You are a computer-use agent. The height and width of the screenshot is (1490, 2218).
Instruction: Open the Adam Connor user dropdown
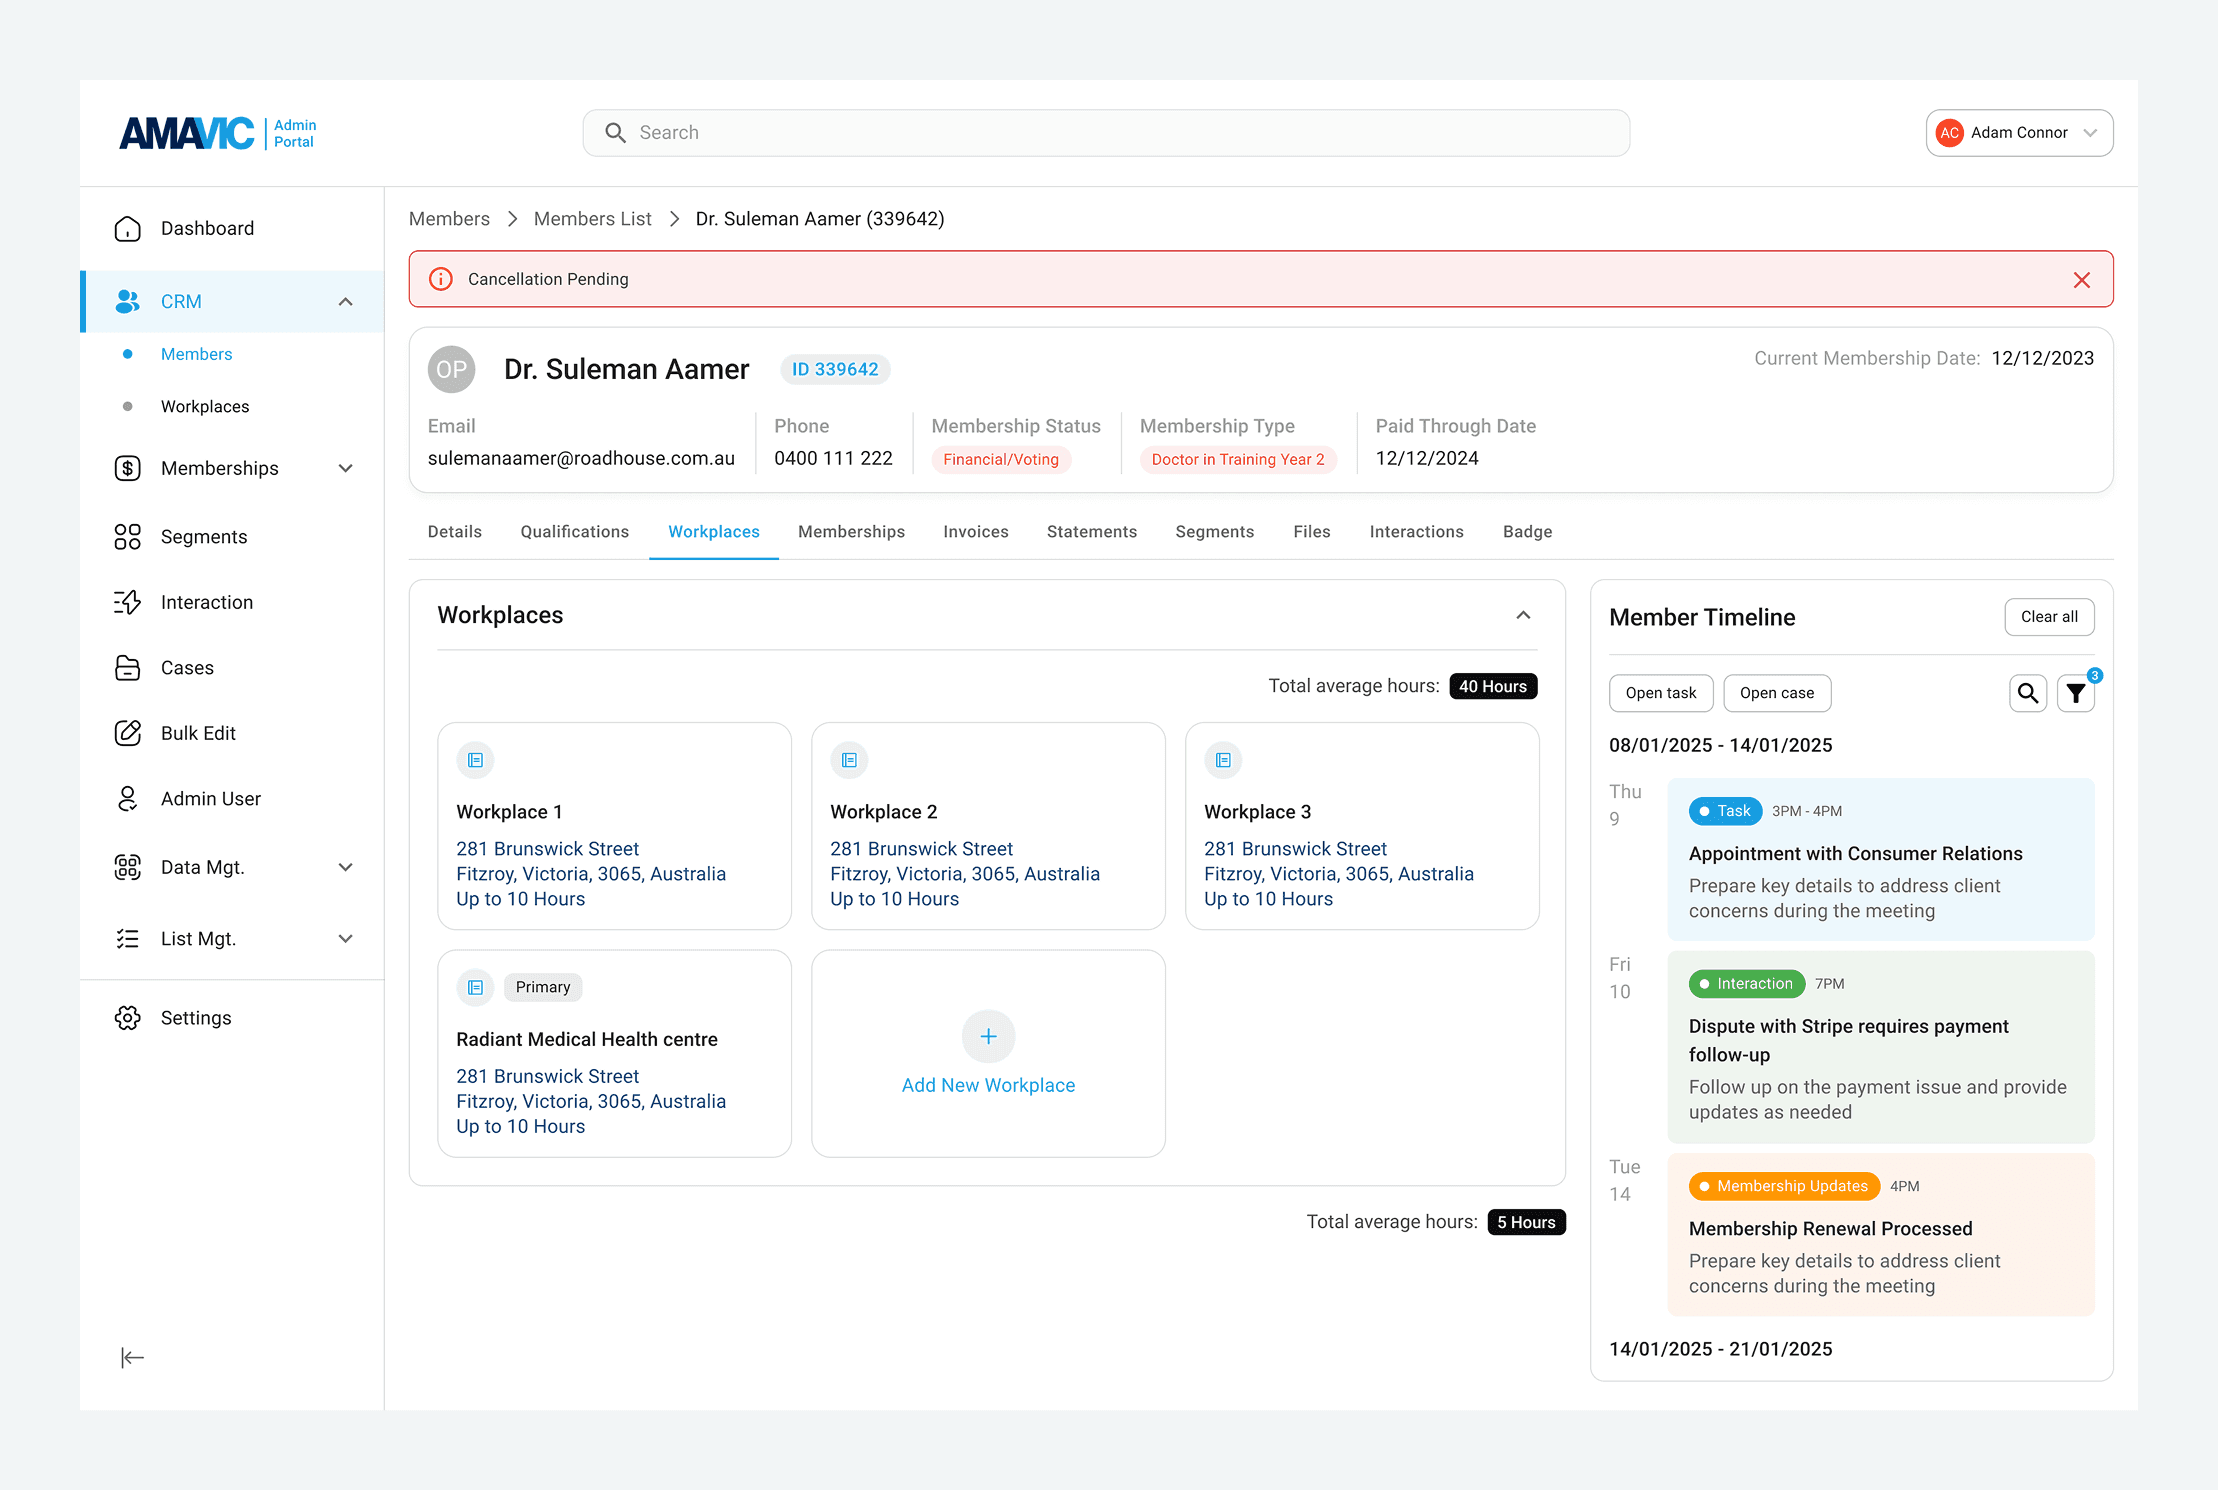[2019, 133]
